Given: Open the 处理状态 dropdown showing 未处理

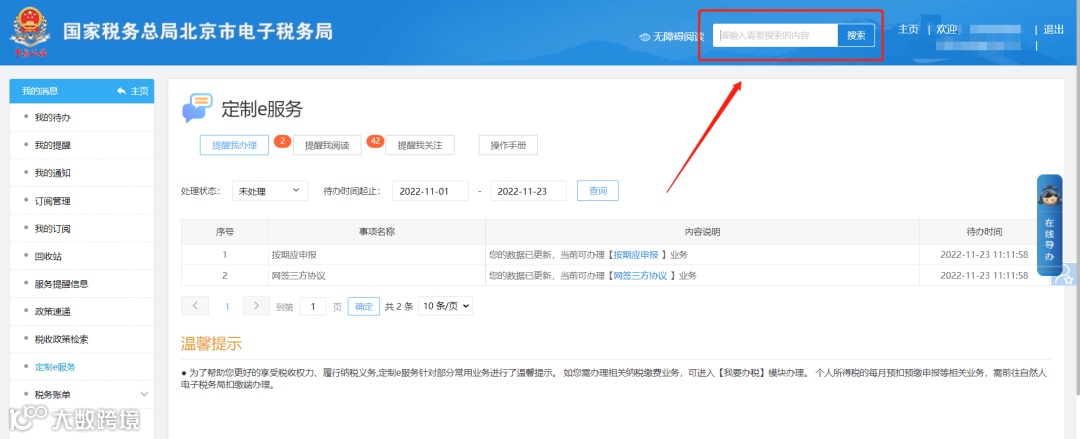Looking at the screenshot, I should [x=270, y=191].
